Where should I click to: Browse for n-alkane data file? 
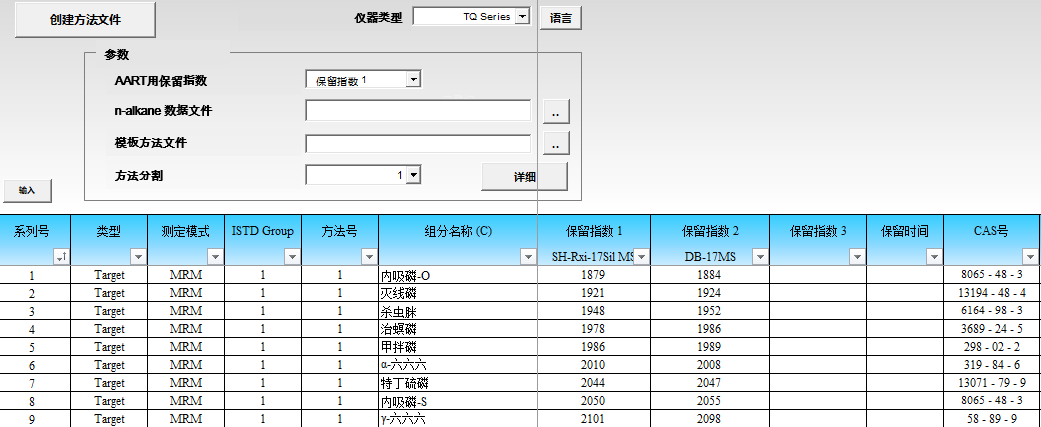[555, 111]
